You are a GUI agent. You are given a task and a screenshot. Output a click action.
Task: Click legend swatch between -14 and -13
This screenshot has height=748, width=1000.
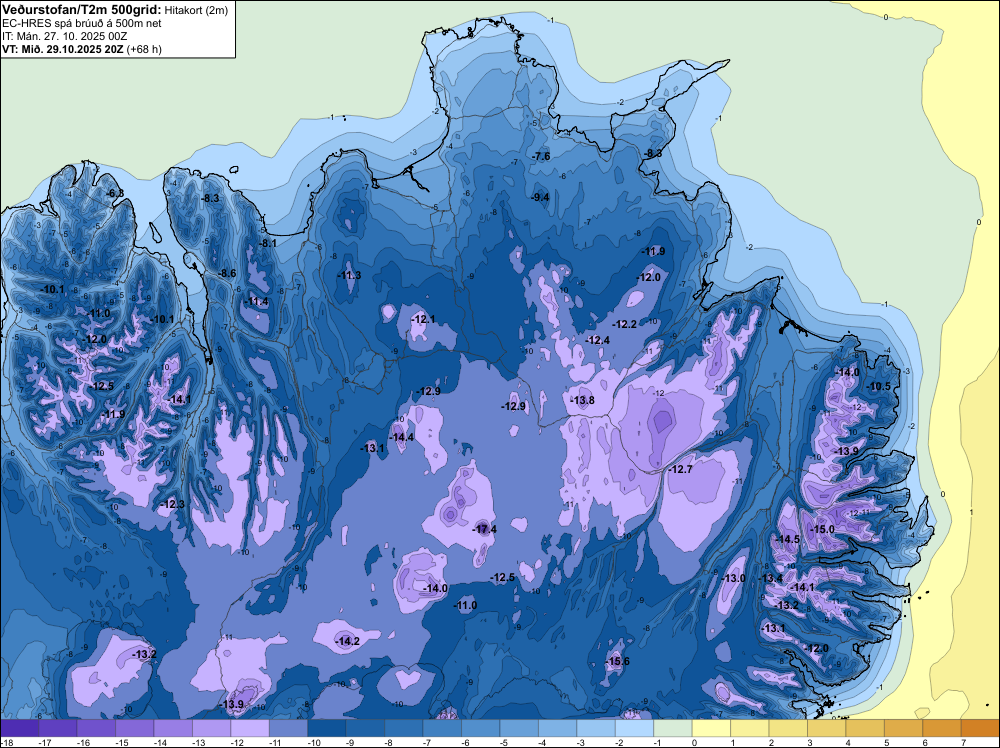pos(173,728)
